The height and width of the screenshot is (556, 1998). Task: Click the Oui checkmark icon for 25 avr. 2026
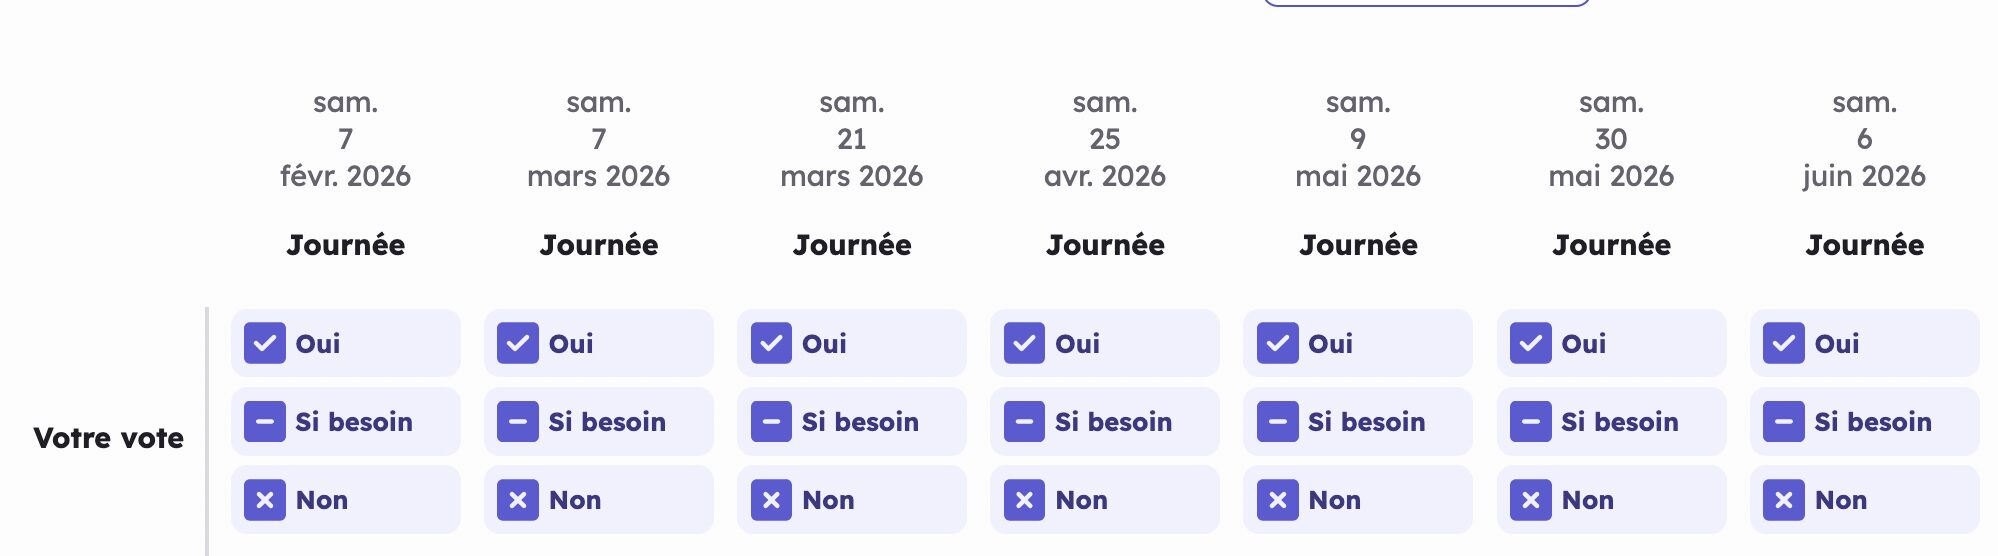click(1024, 343)
